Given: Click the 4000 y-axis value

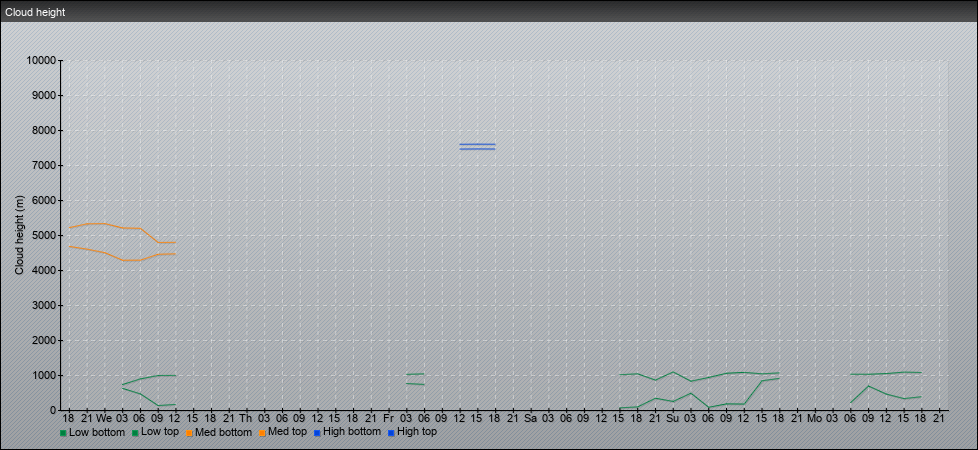Looking at the screenshot, I should click(44, 270).
